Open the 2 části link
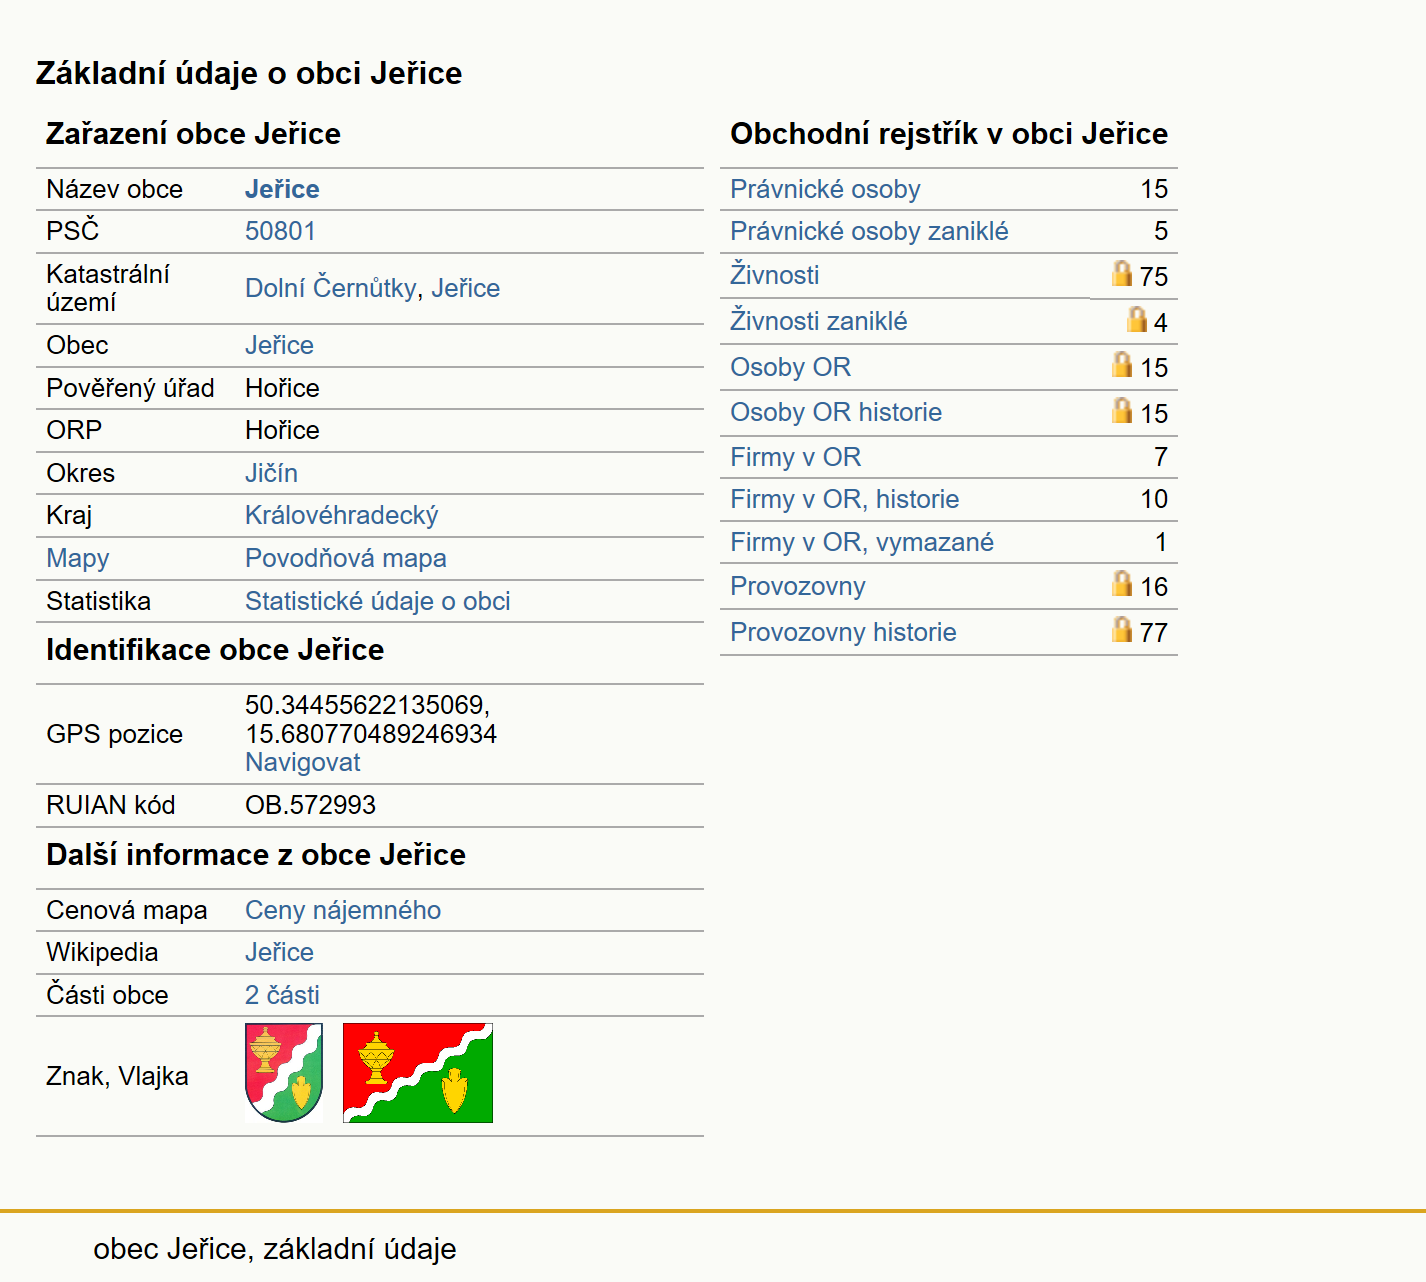Viewport: 1426px width, 1282px height. click(282, 995)
